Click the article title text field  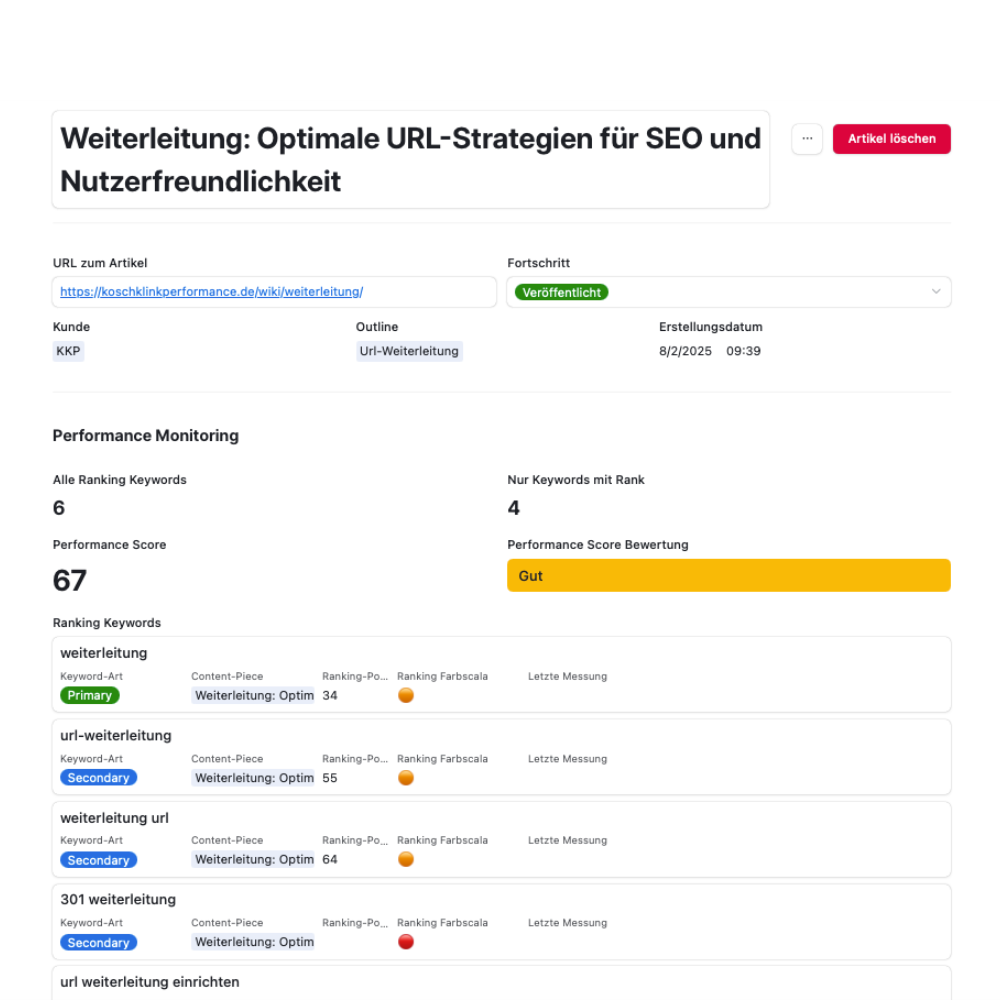410,160
